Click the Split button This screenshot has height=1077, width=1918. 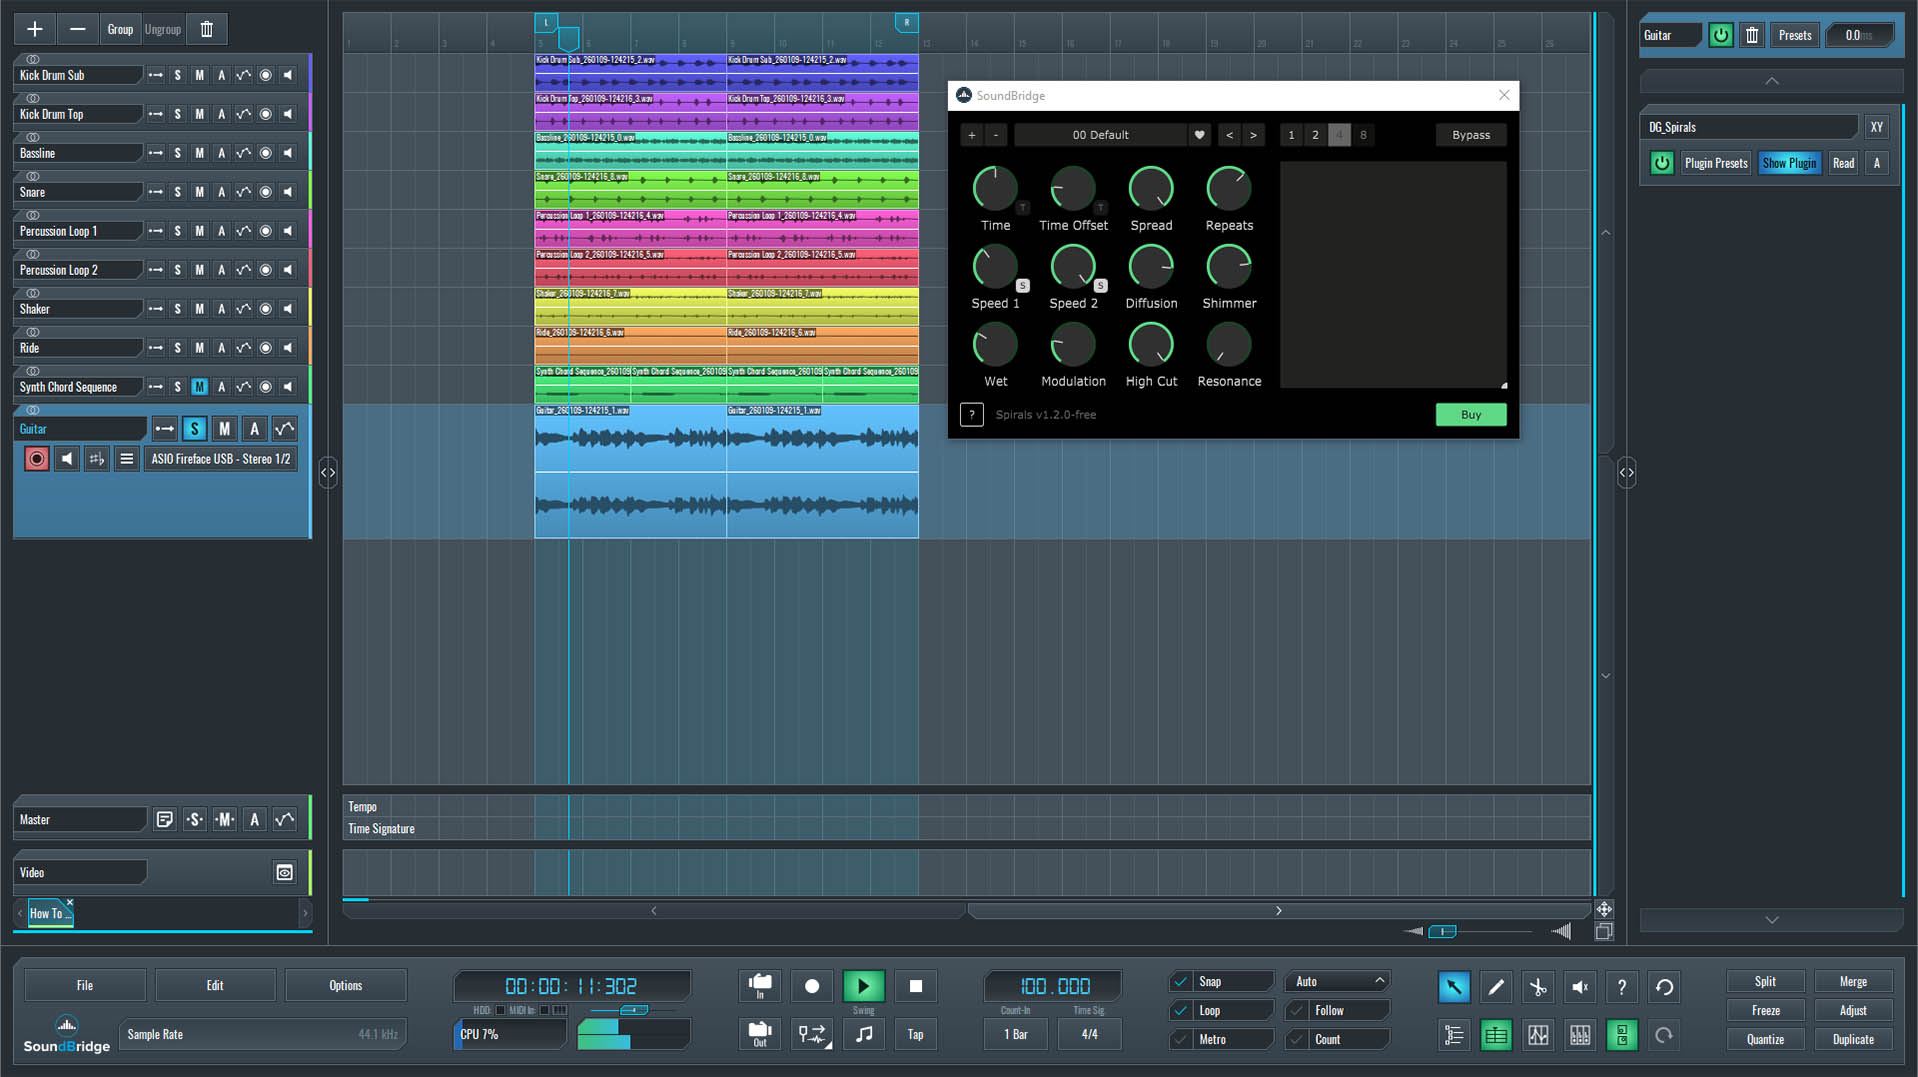(x=1766, y=982)
